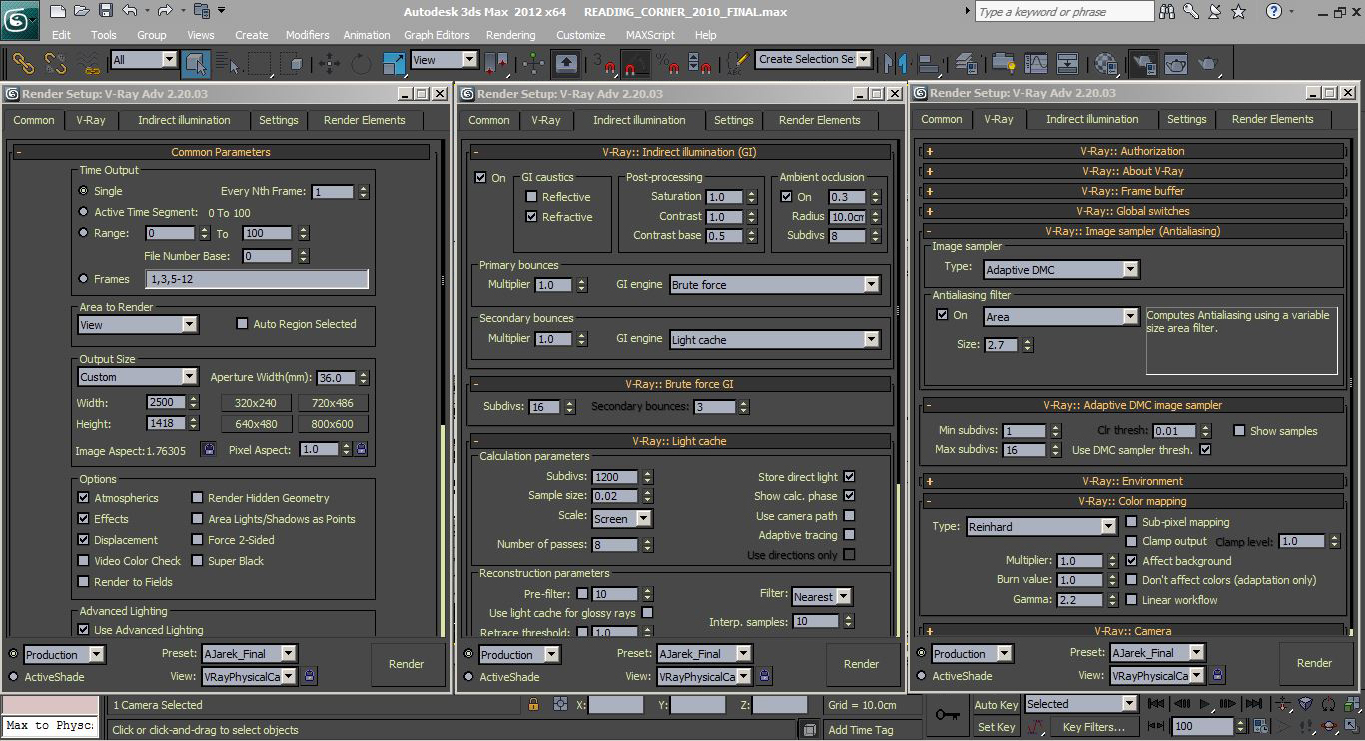Select the Frames radio button
This screenshot has height=741, width=1365.
(x=83, y=278)
